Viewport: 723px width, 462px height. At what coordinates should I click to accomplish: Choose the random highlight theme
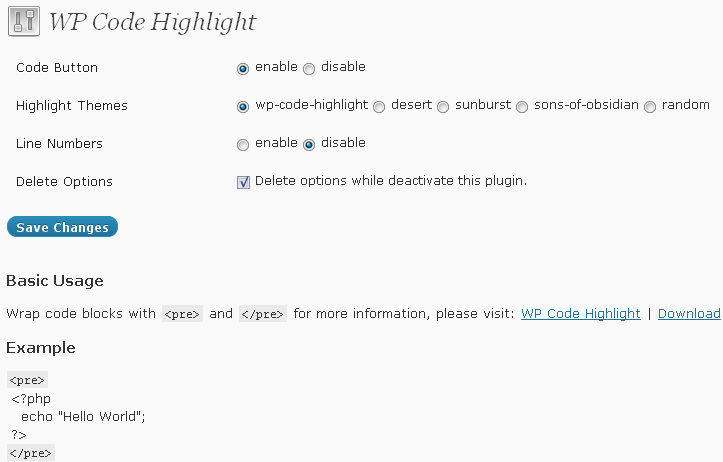tap(650, 107)
